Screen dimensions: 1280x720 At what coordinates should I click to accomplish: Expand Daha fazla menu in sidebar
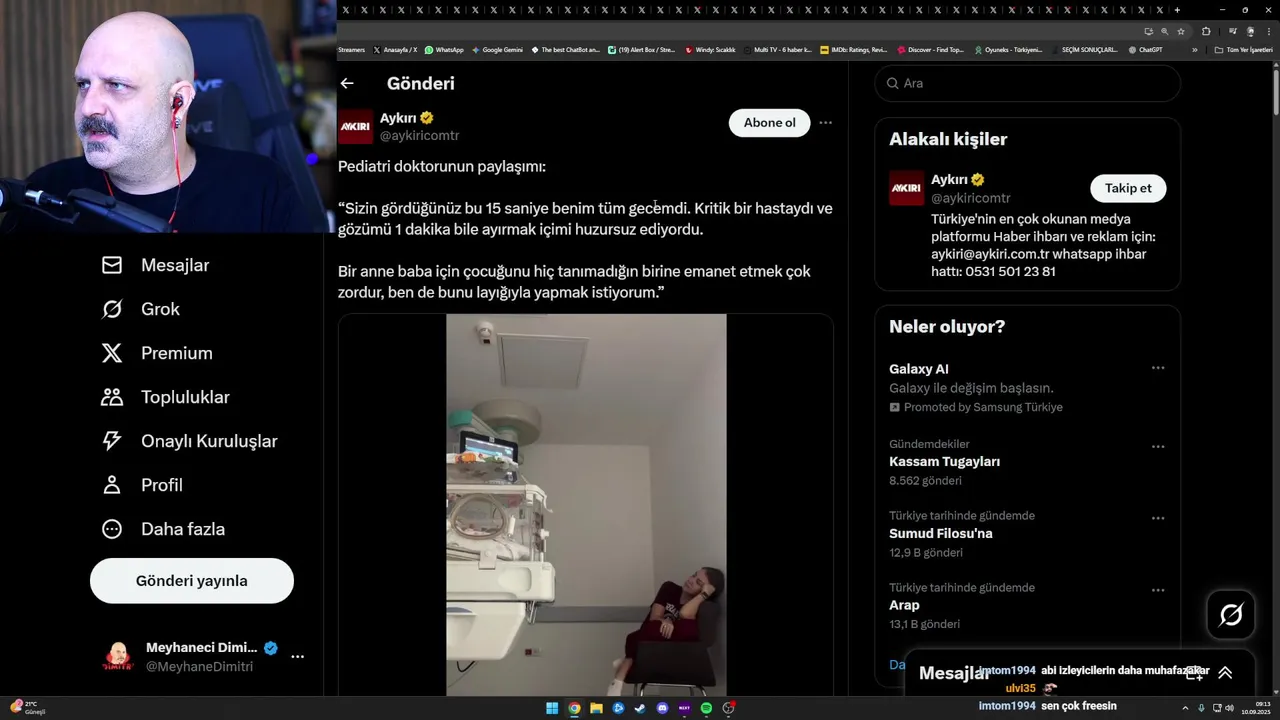point(164,529)
